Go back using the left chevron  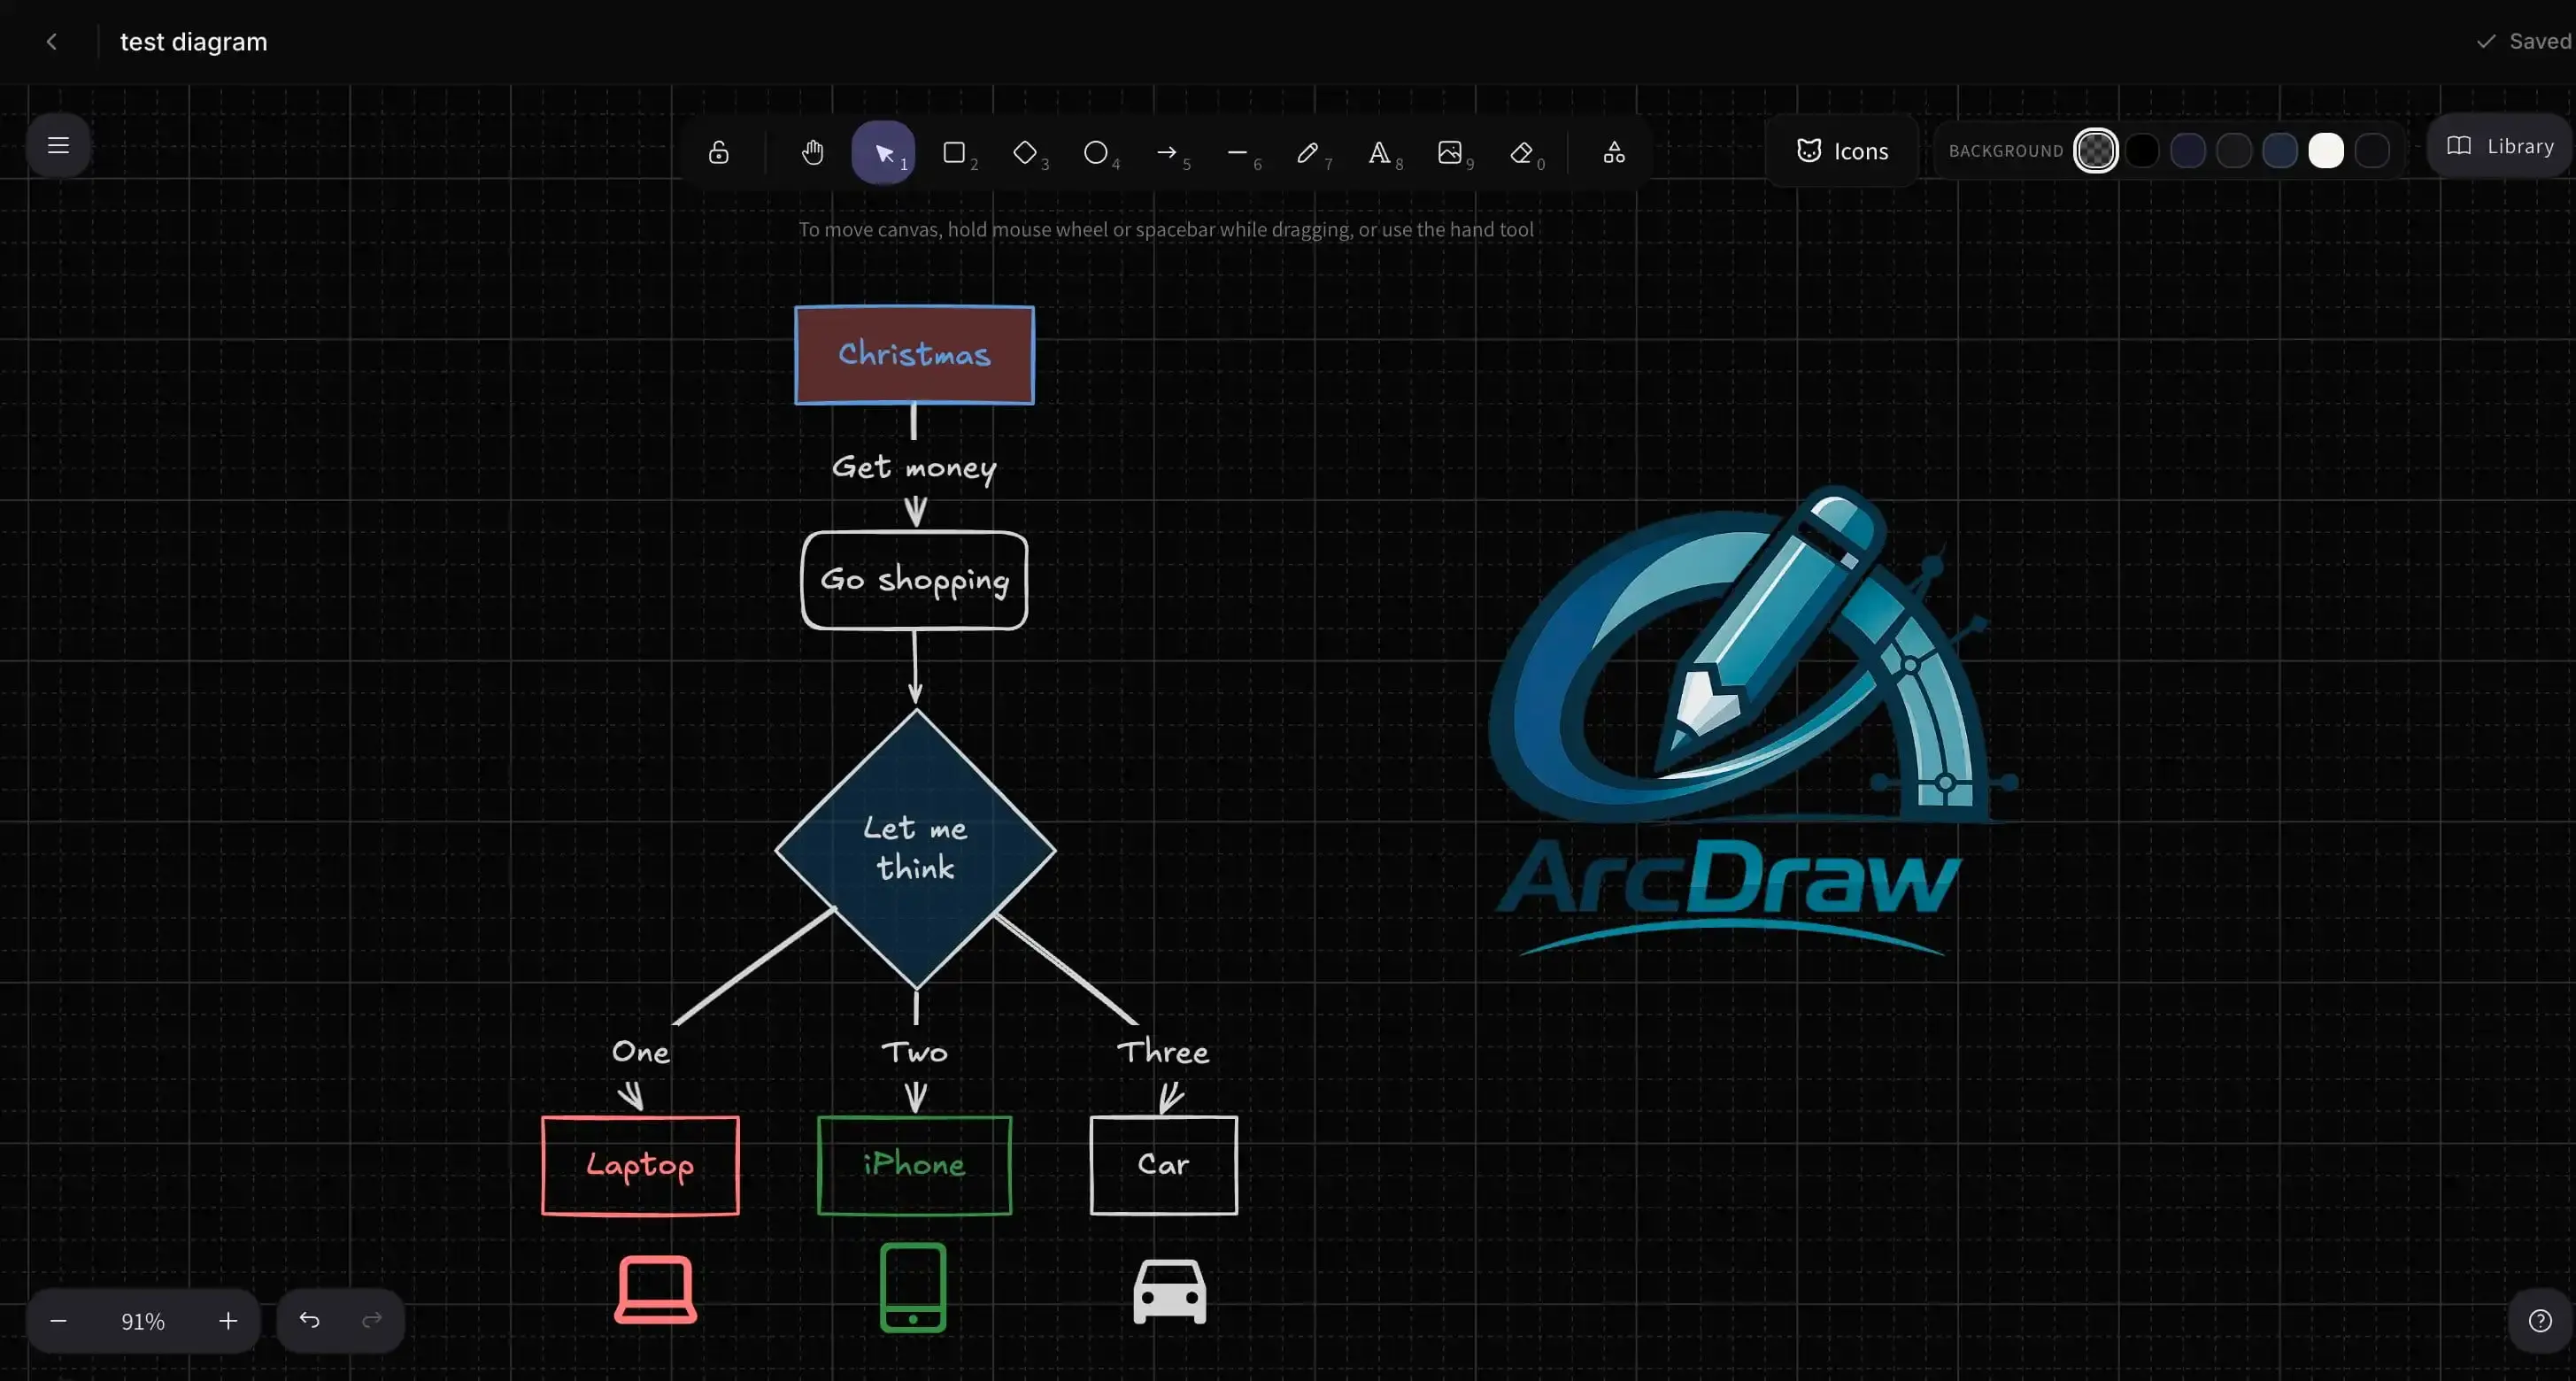pyautogui.click(x=52, y=42)
